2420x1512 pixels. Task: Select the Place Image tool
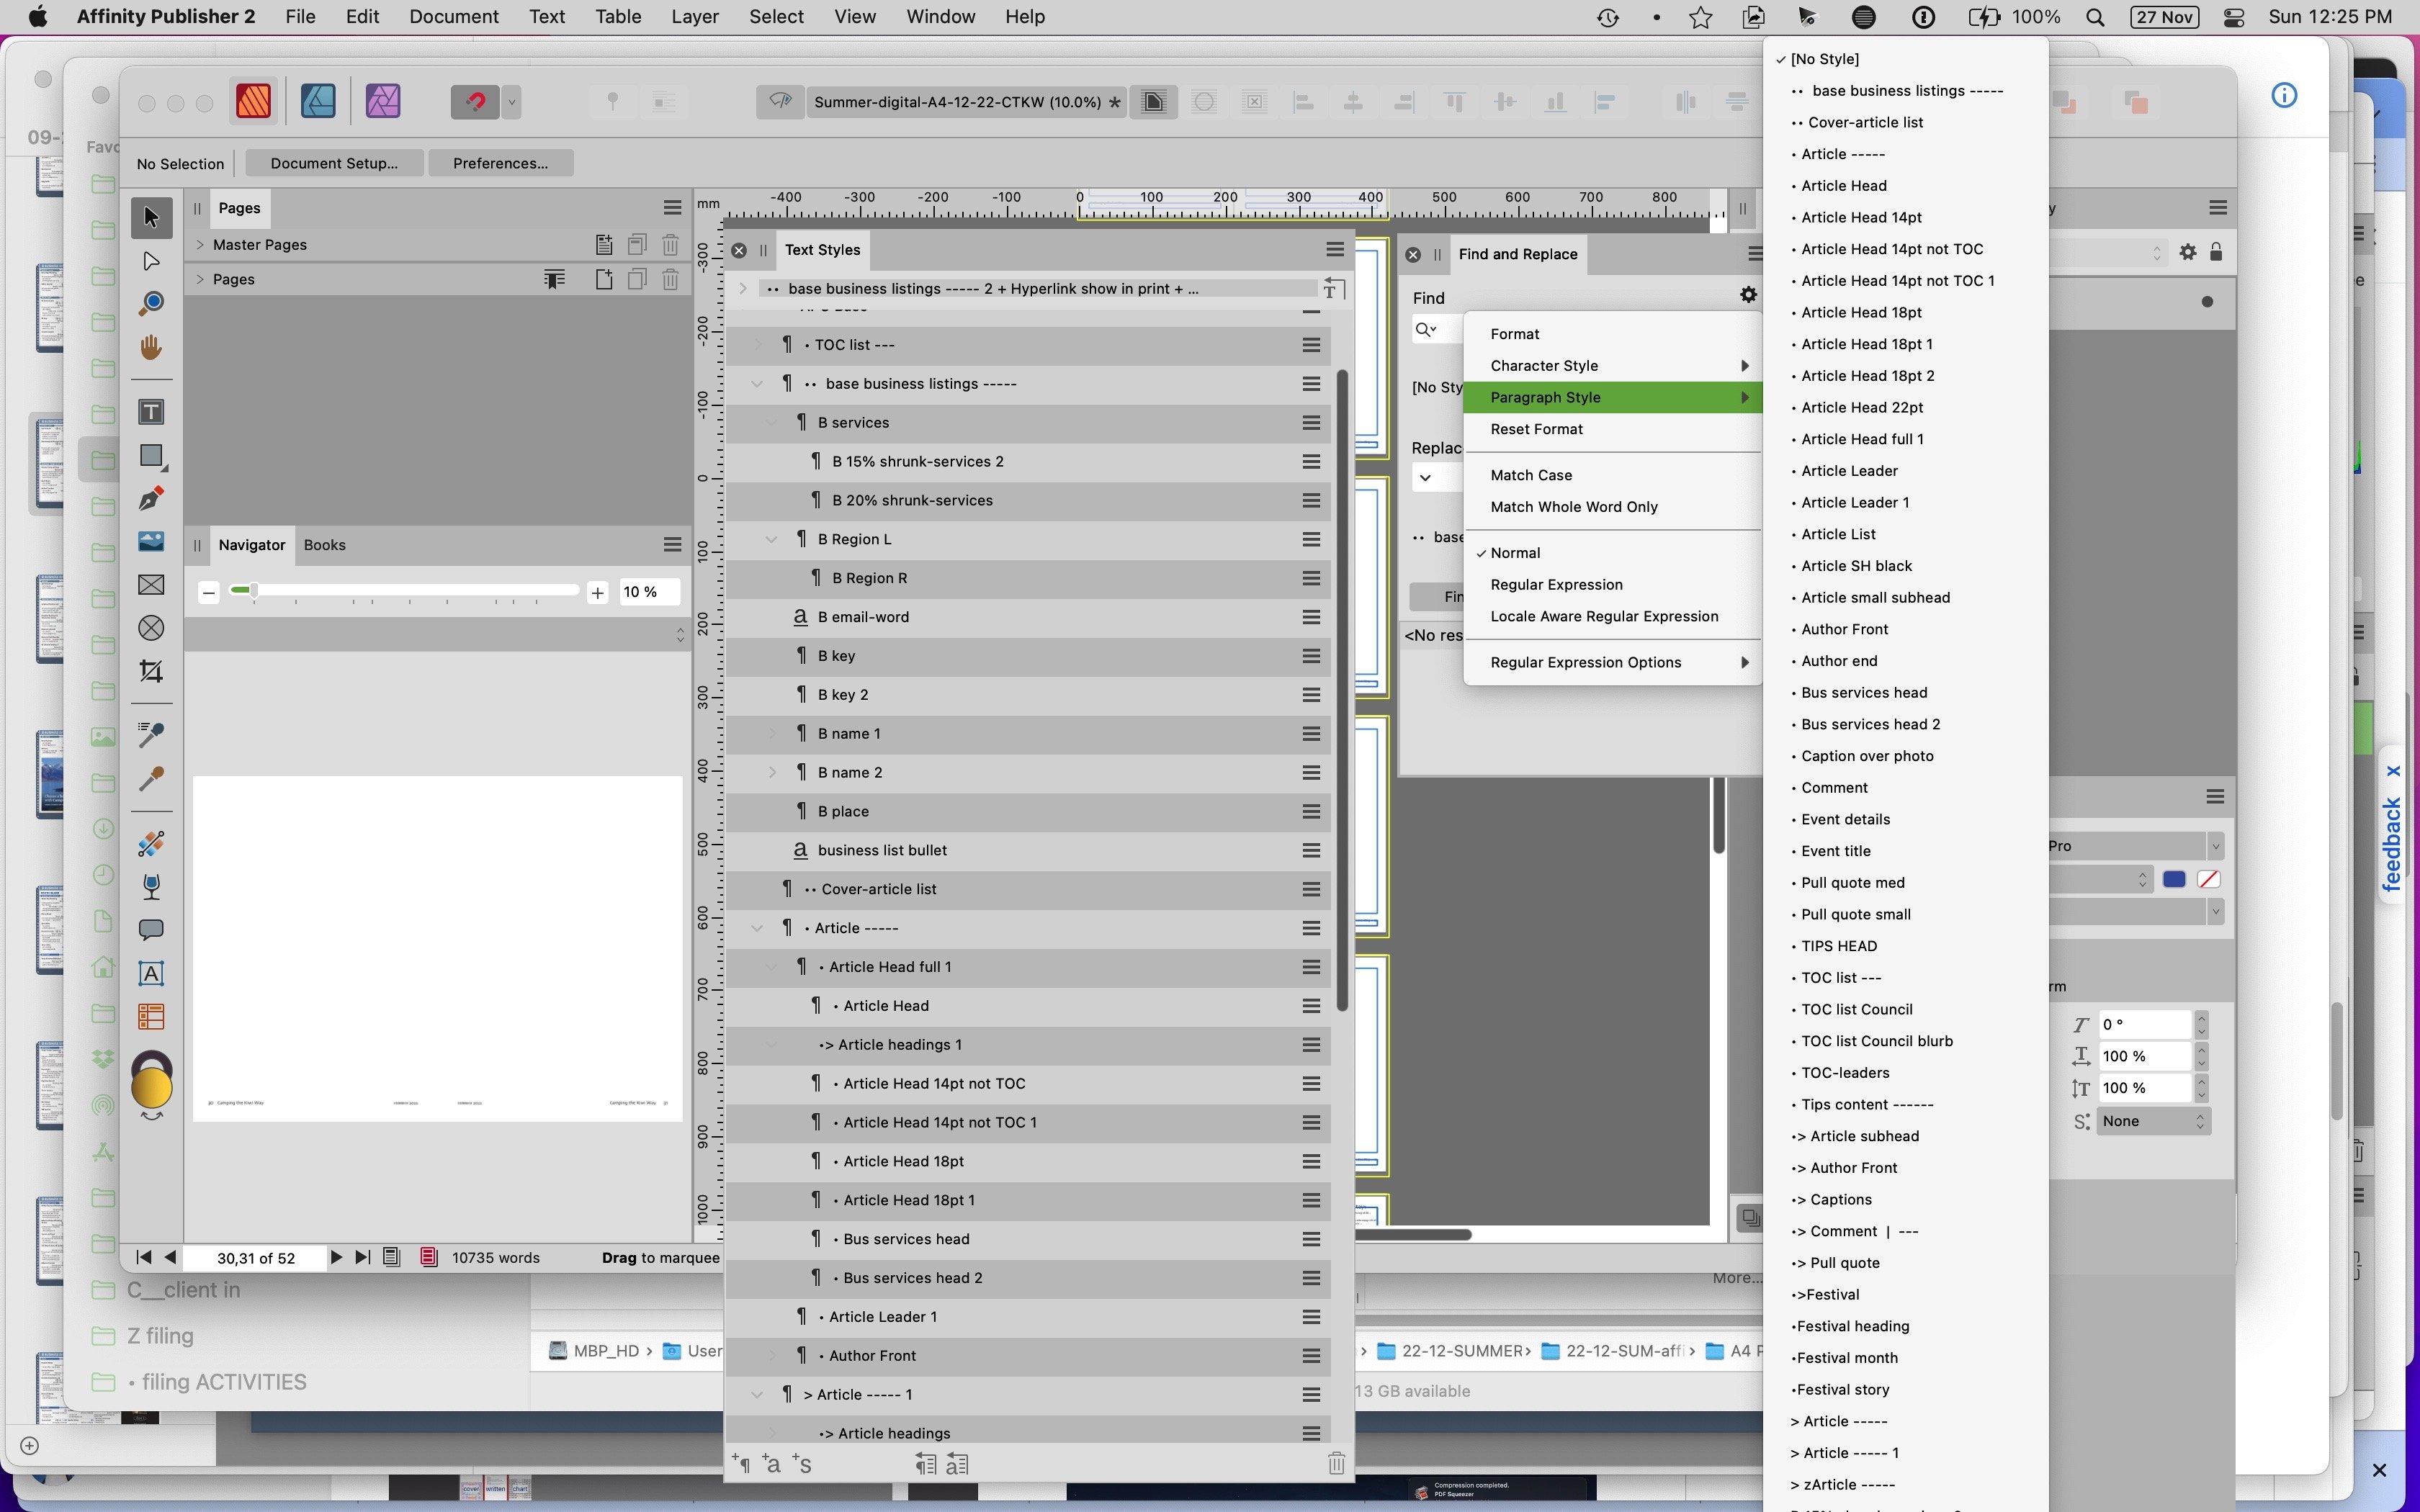[x=151, y=541]
